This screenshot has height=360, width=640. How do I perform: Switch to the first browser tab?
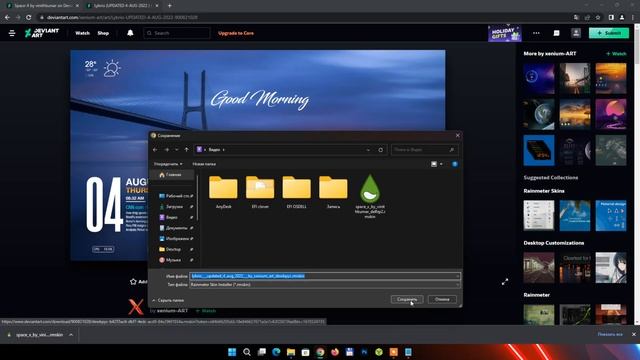pyautogui.click(x=41, y=6)
